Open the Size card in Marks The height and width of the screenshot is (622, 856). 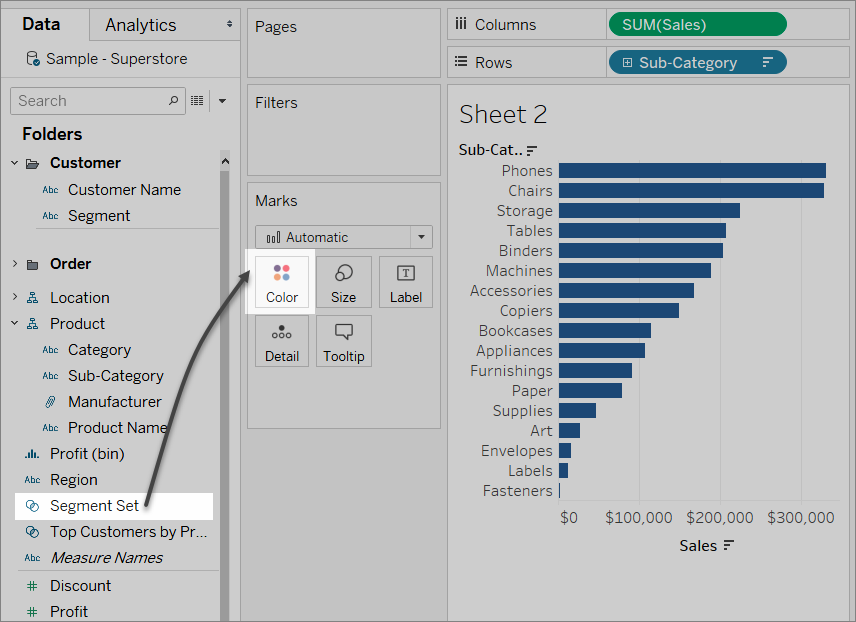coord(343,282)
